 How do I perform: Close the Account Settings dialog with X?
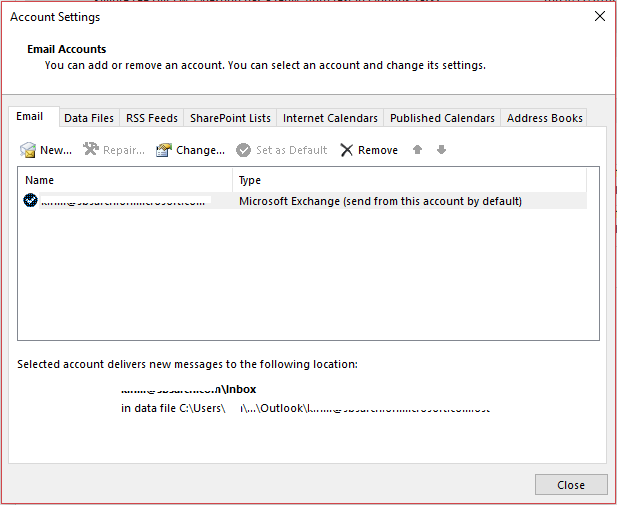(600, 16)
